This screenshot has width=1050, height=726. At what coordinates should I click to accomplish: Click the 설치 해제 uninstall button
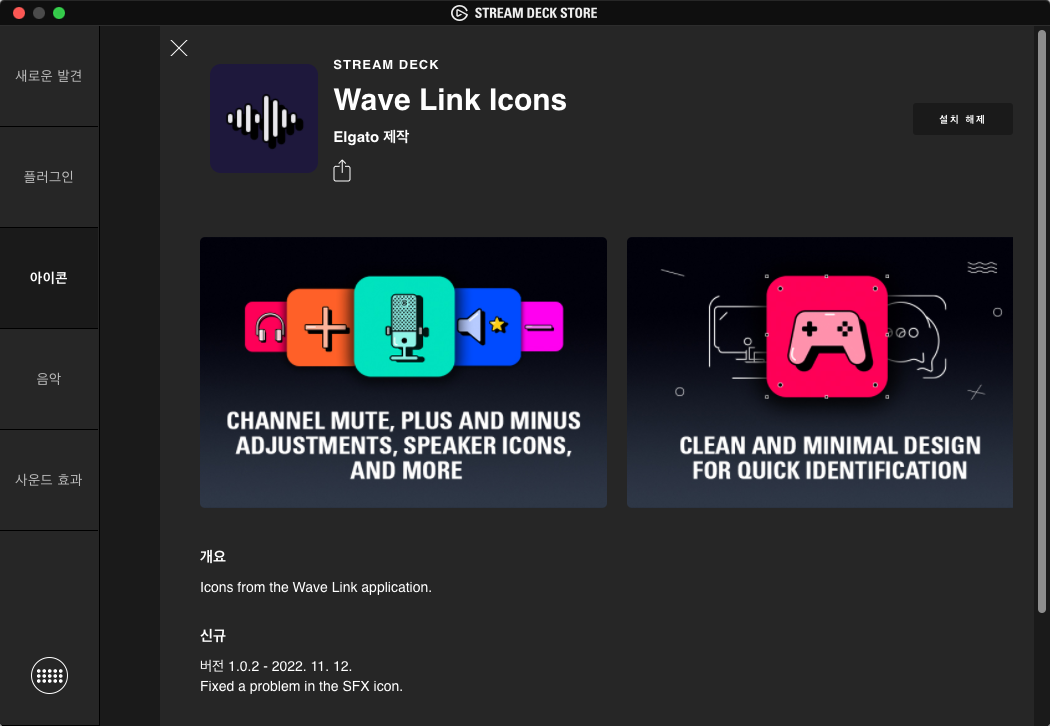[962, 119]
